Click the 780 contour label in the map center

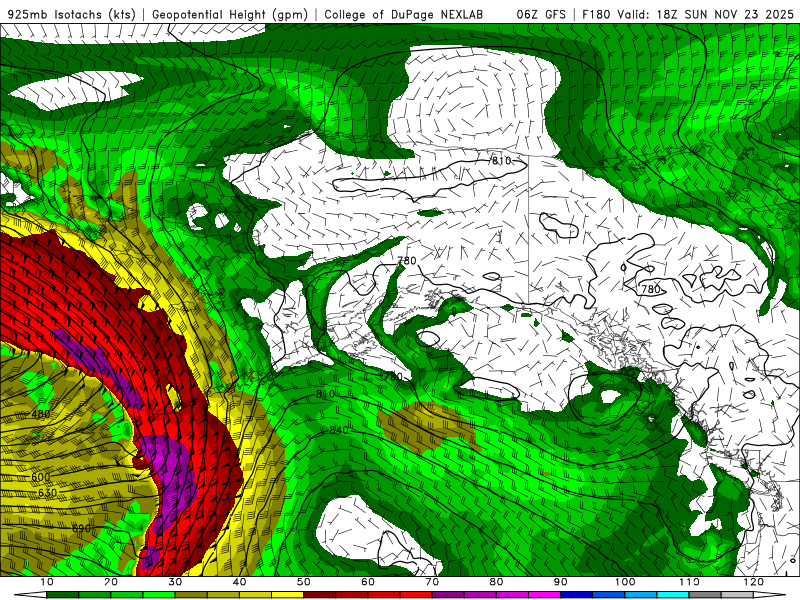click(x=407, y=260)
